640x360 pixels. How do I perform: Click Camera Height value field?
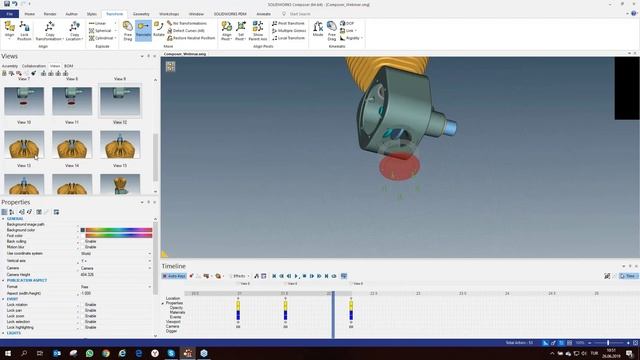(116, 275)
